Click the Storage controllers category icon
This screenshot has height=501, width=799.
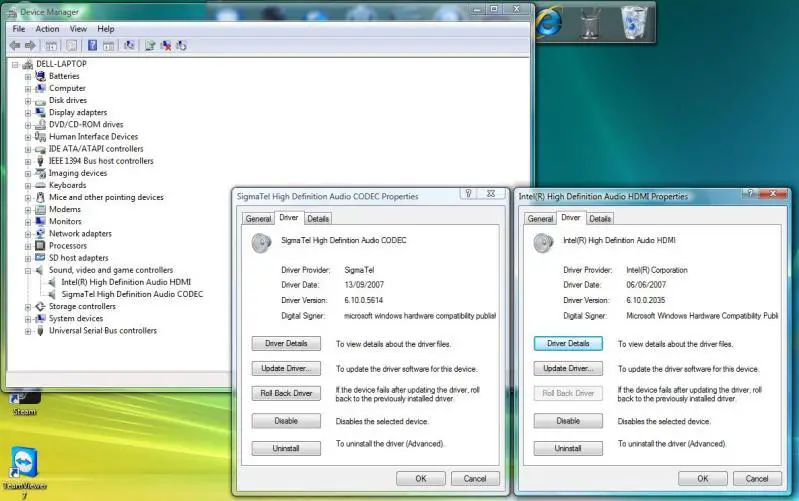[x=40, y=306]
